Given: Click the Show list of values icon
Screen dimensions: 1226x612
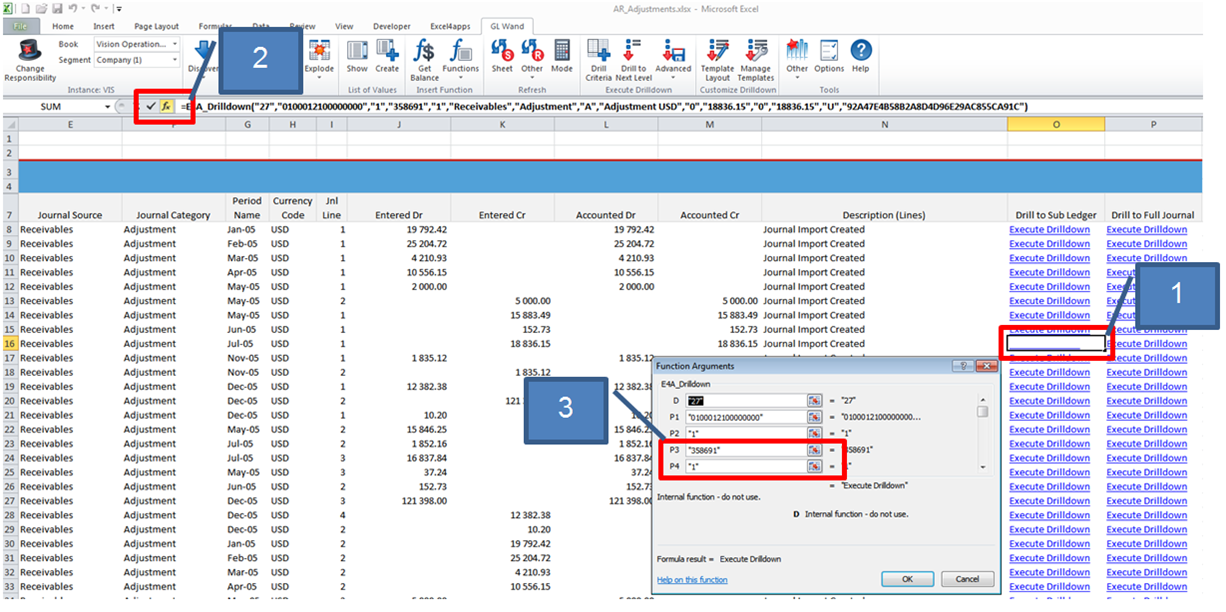Looking at the screenshot, I should coord(357,50).
